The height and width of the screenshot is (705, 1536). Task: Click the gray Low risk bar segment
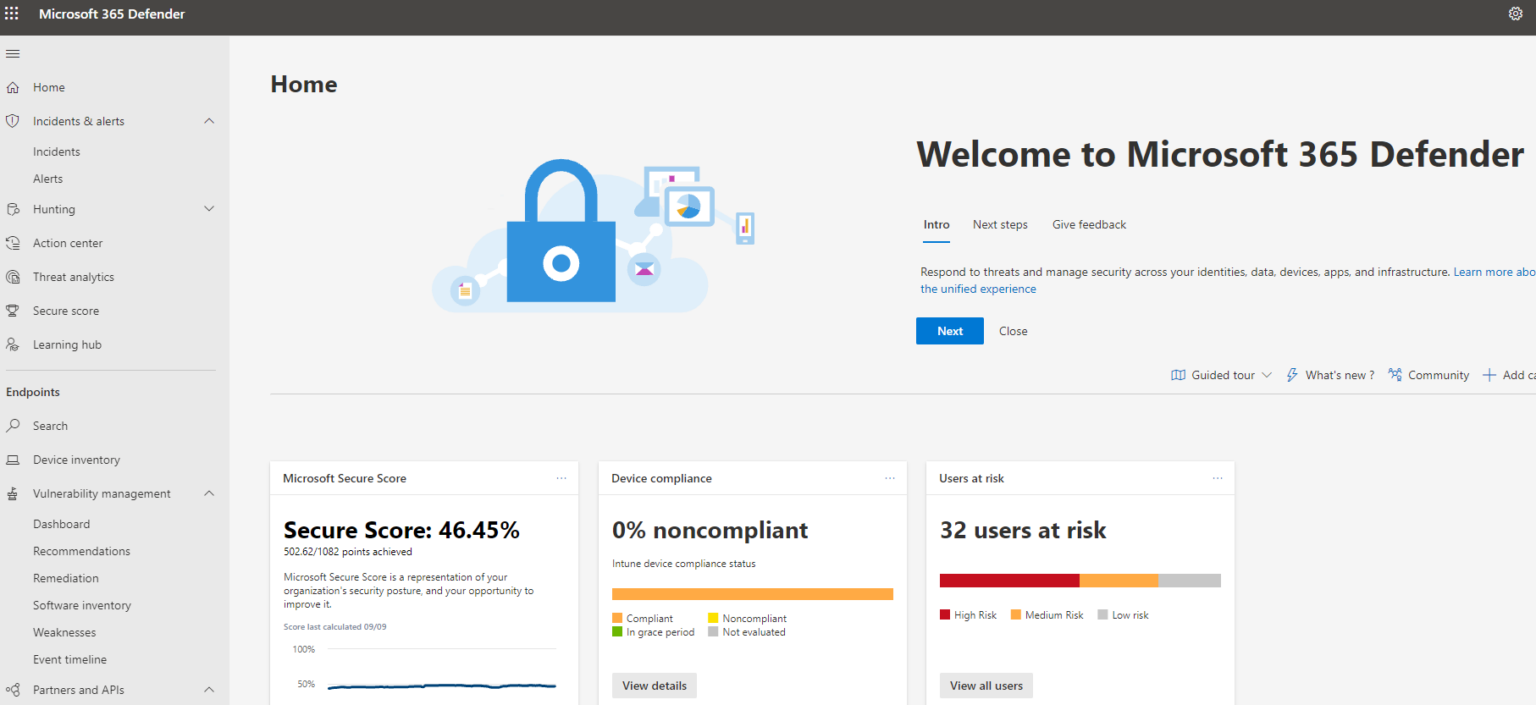1190,580
